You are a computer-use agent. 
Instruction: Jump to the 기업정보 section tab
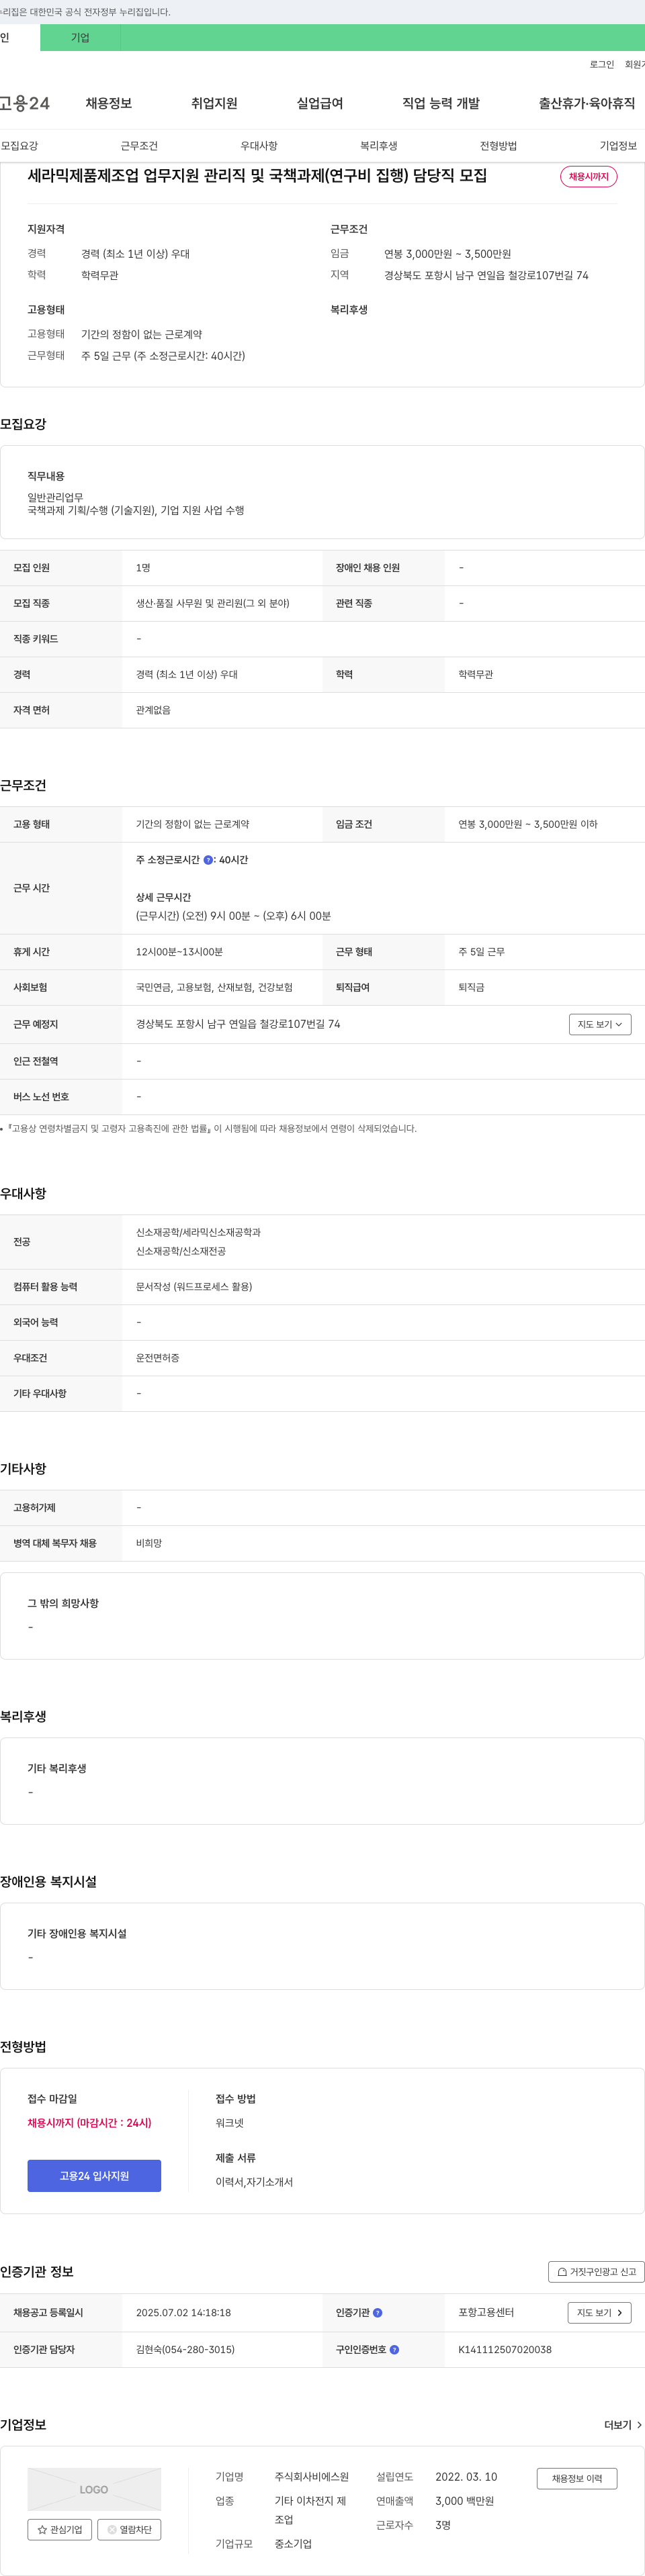click(x=618, y=146)
